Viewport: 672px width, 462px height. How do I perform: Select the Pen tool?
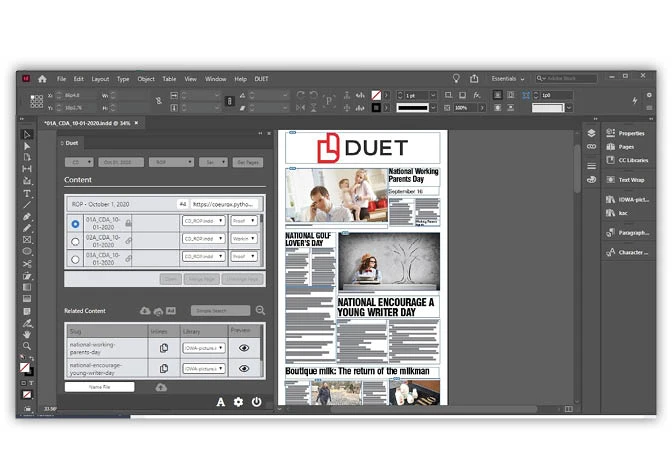tap(27, 216)
